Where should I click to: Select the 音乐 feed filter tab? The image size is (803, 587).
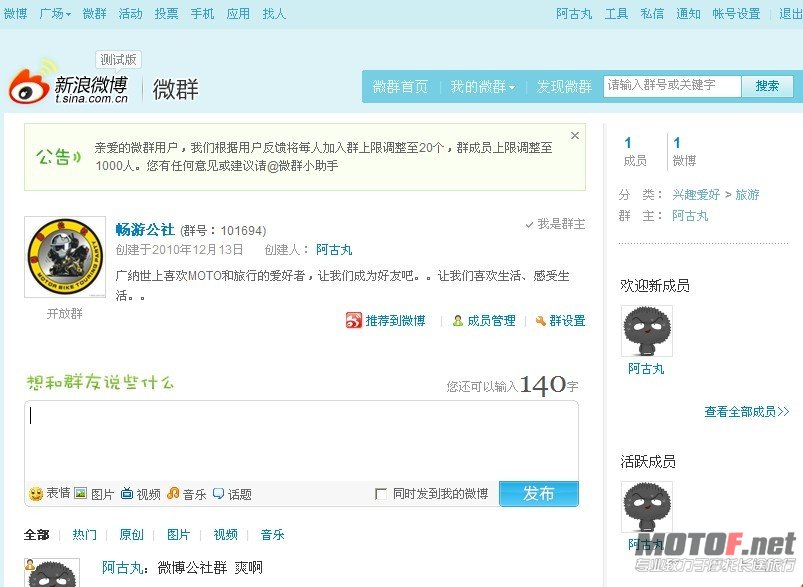tap(272, 535)
